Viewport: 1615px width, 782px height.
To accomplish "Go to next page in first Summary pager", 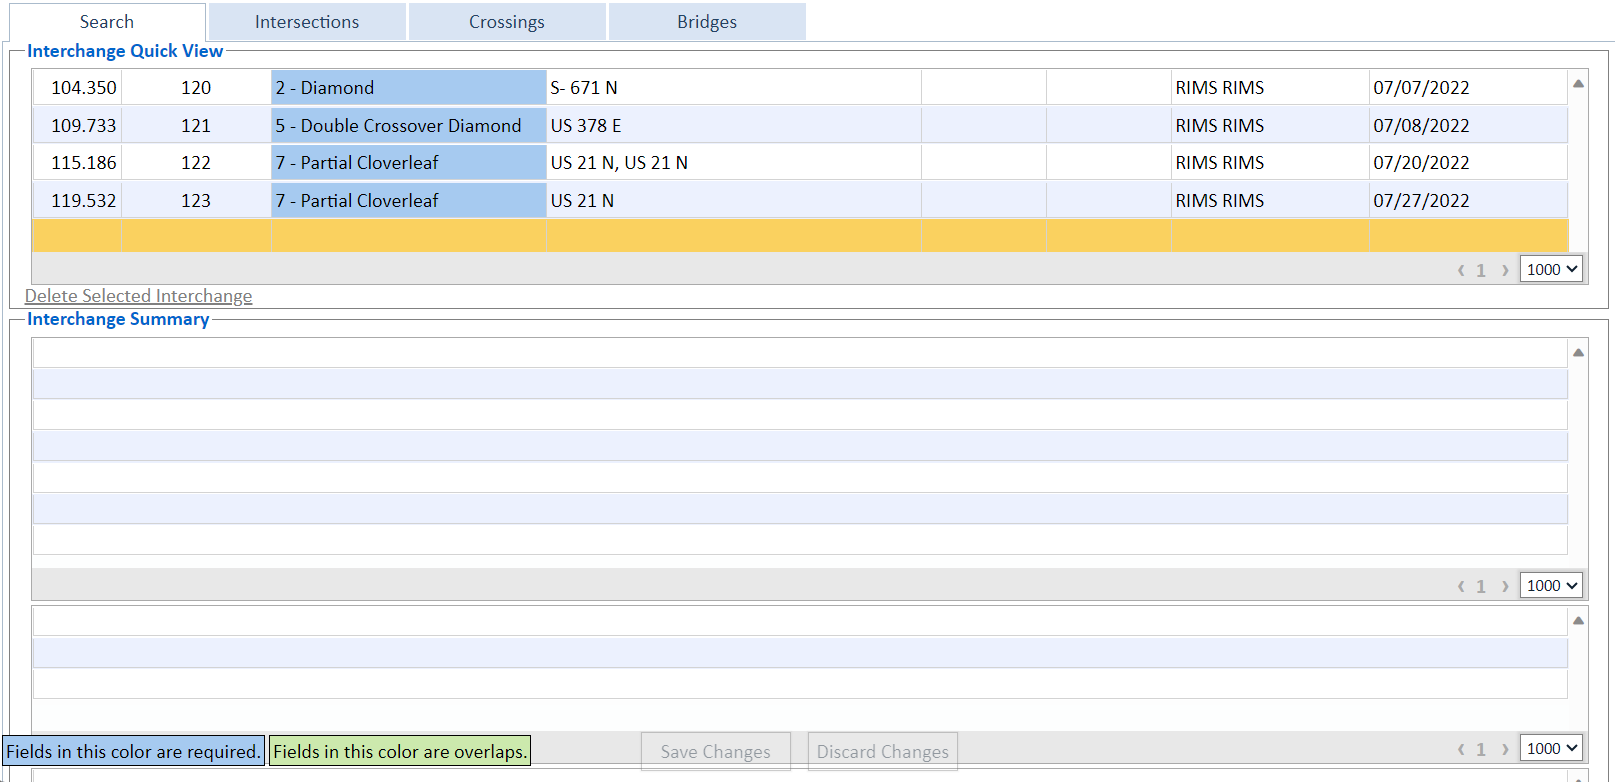I will [1505, 586].
